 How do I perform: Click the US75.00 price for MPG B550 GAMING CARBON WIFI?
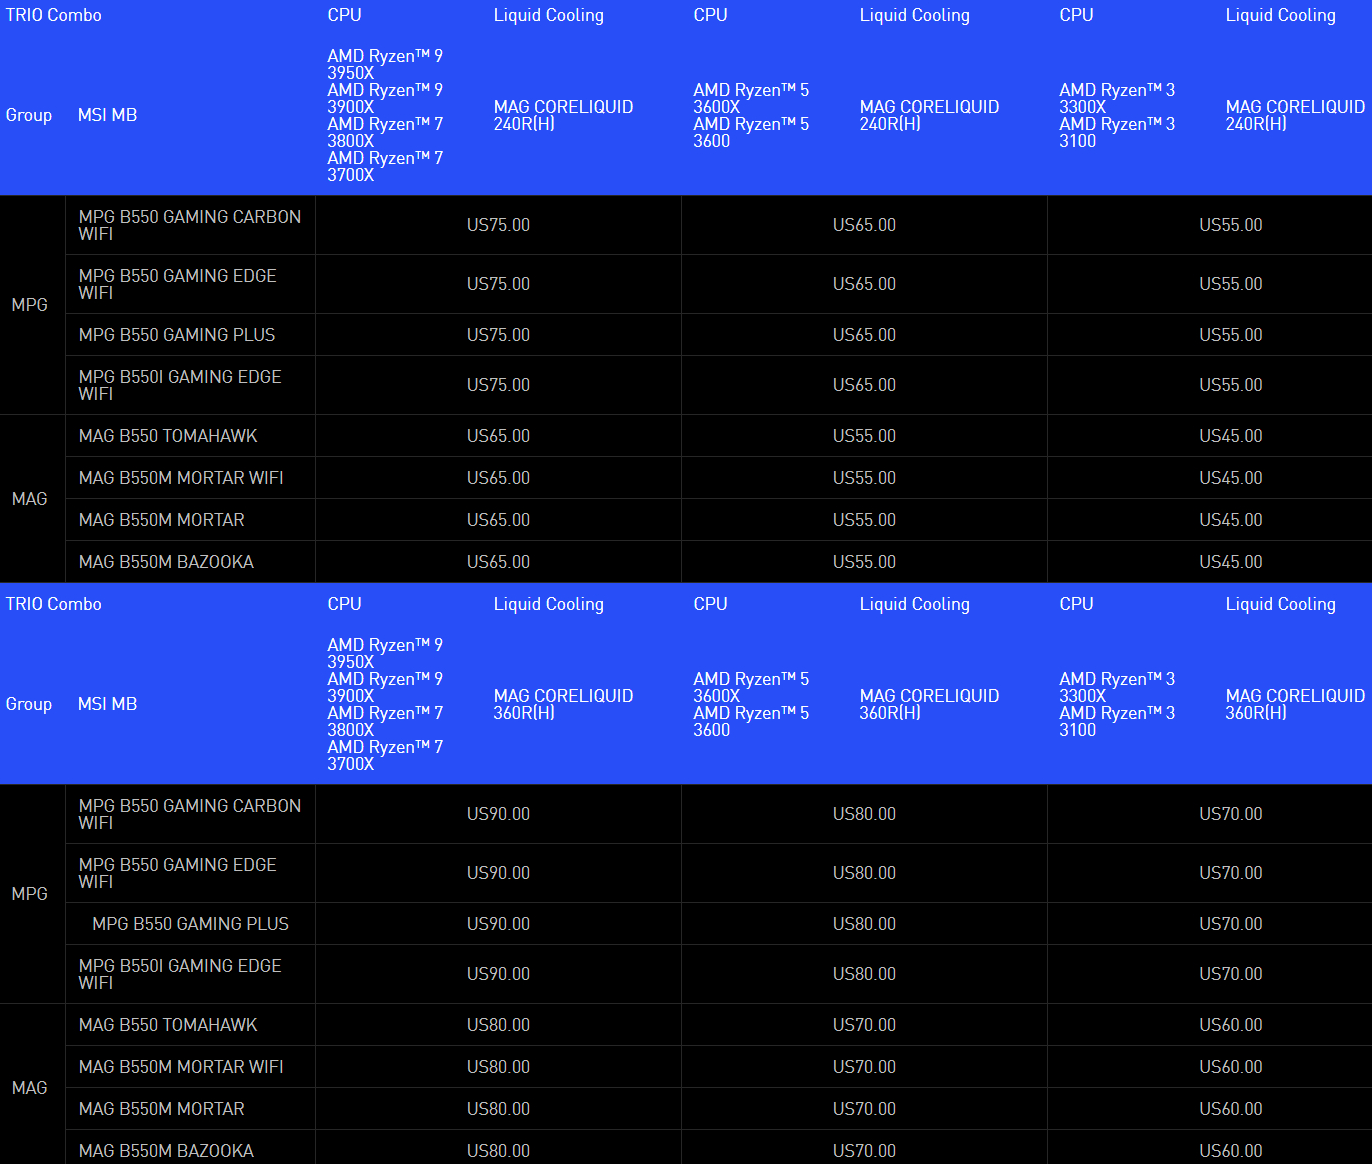point(498,225)
